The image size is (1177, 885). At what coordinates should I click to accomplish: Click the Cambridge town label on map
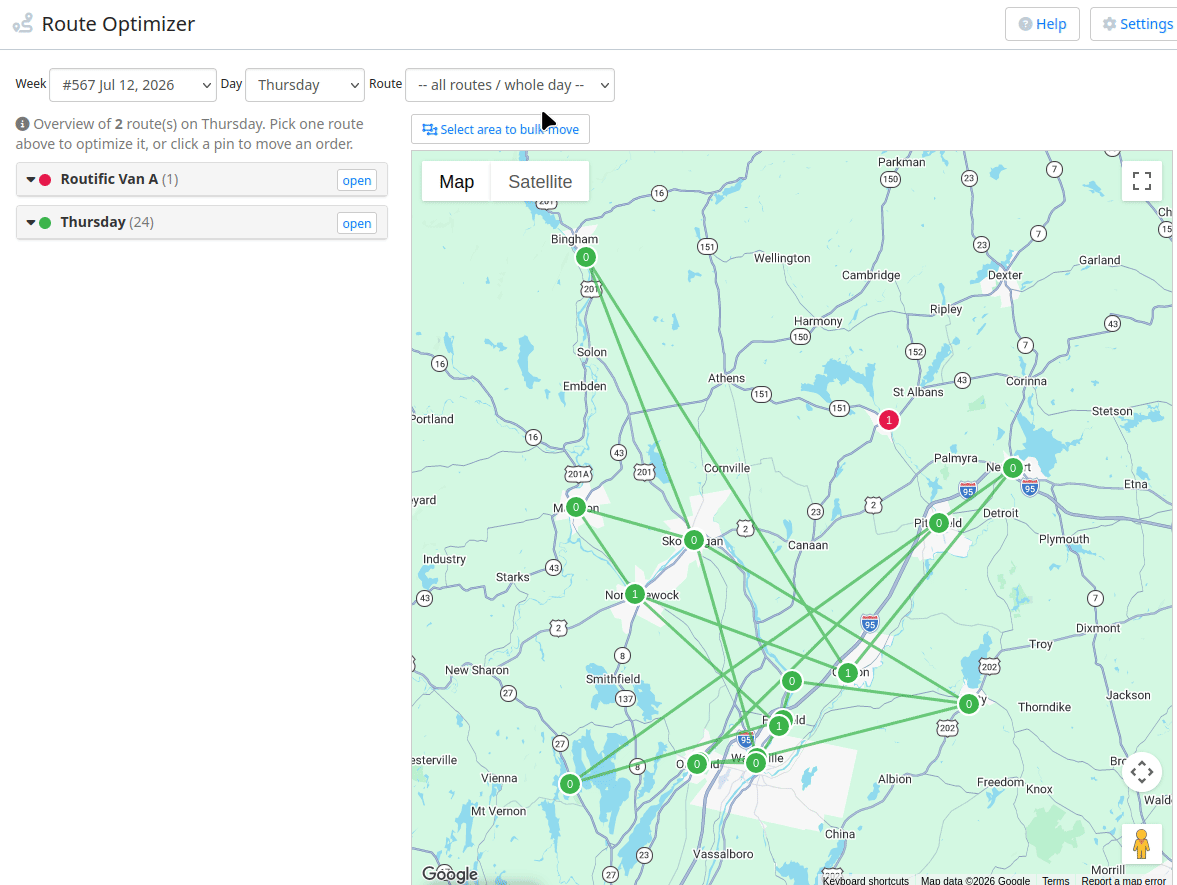[871, 275]
